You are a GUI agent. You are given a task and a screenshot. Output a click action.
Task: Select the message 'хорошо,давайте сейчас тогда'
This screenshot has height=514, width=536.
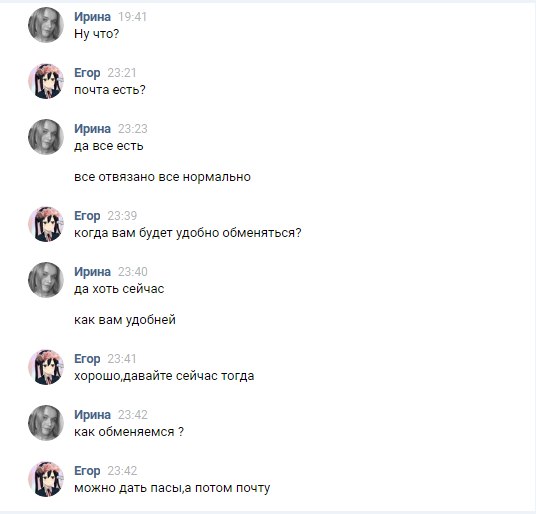[x=164, y=376]
